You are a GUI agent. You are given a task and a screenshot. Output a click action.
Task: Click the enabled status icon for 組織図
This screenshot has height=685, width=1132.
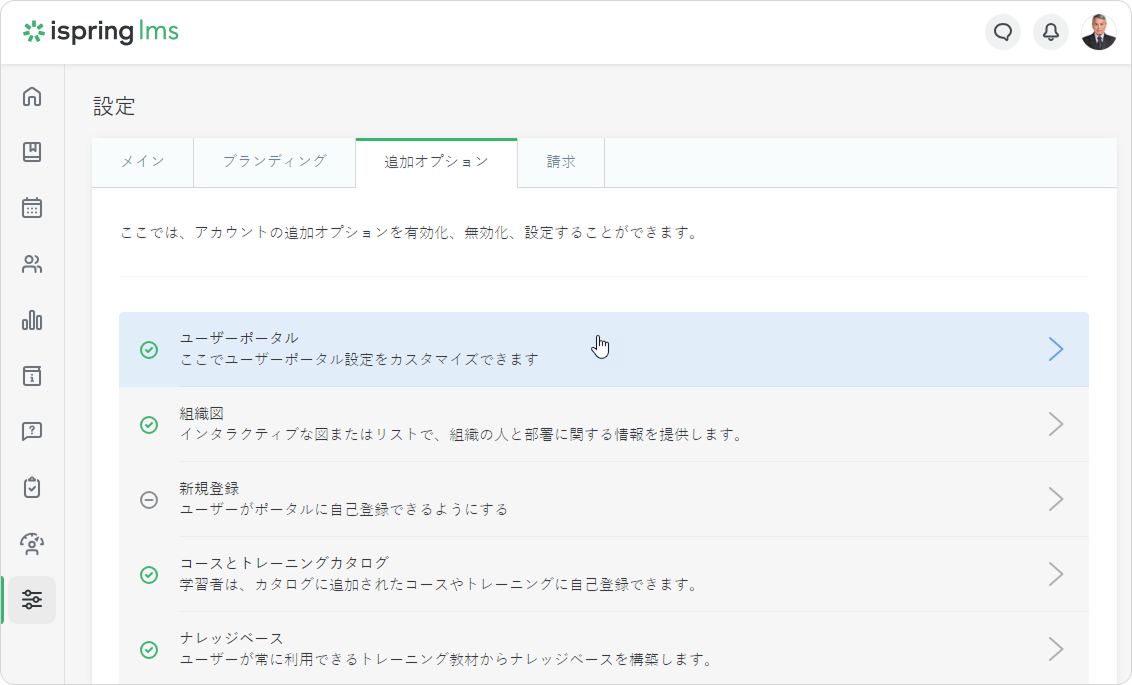coord(149,425)
